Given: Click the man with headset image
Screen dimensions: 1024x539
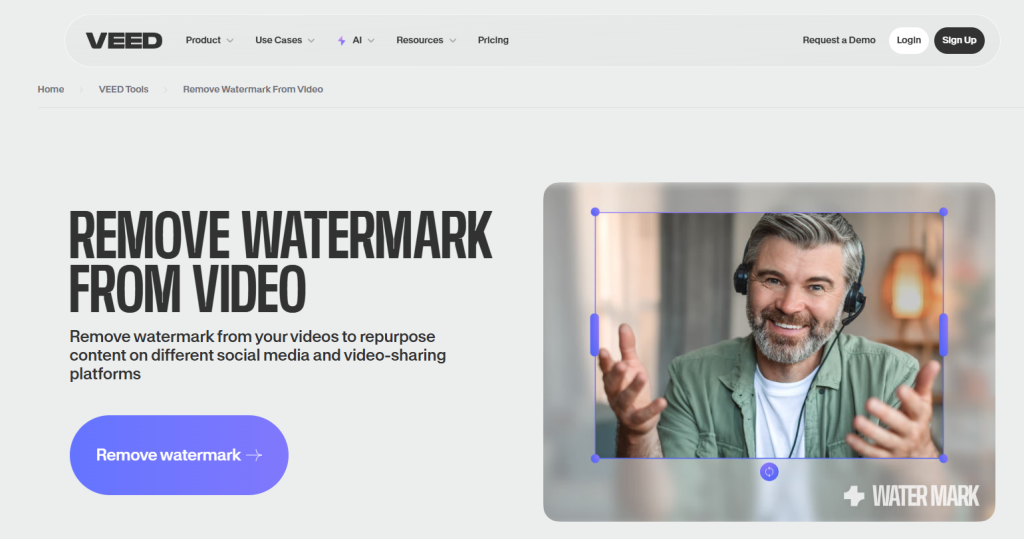Looking at the screenshot, I should point(769,335).
